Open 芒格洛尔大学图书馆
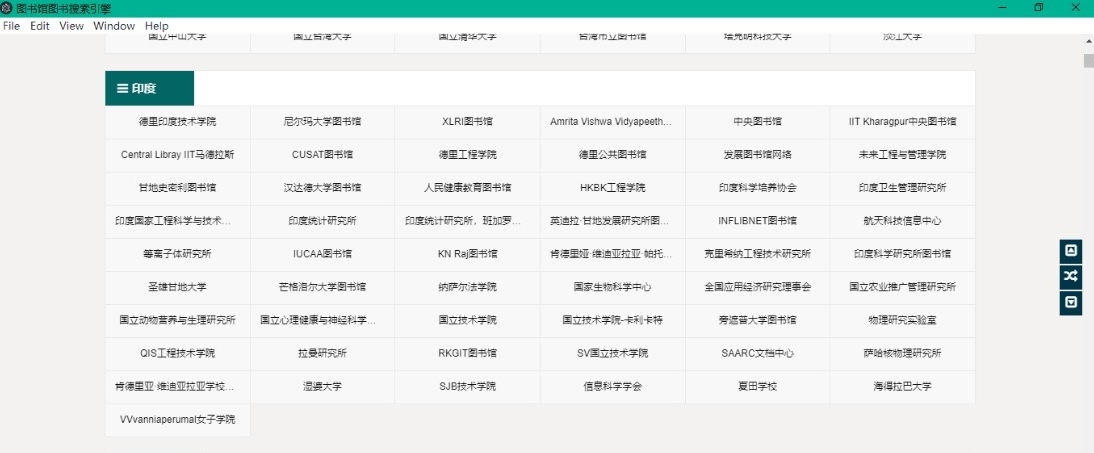Screen dimensions: 1094x453 [322, 287]
